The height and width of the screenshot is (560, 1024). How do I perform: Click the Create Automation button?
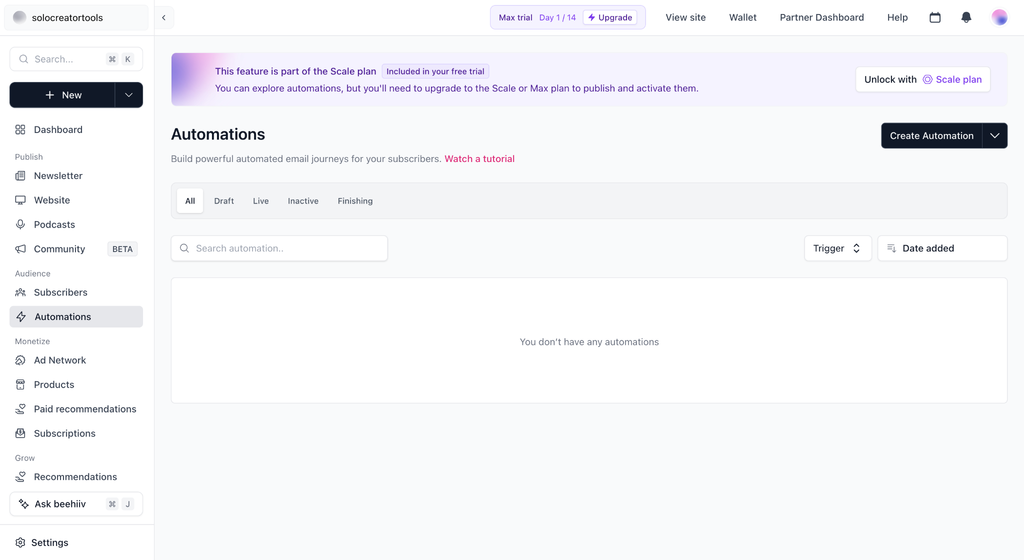(931, 136)
